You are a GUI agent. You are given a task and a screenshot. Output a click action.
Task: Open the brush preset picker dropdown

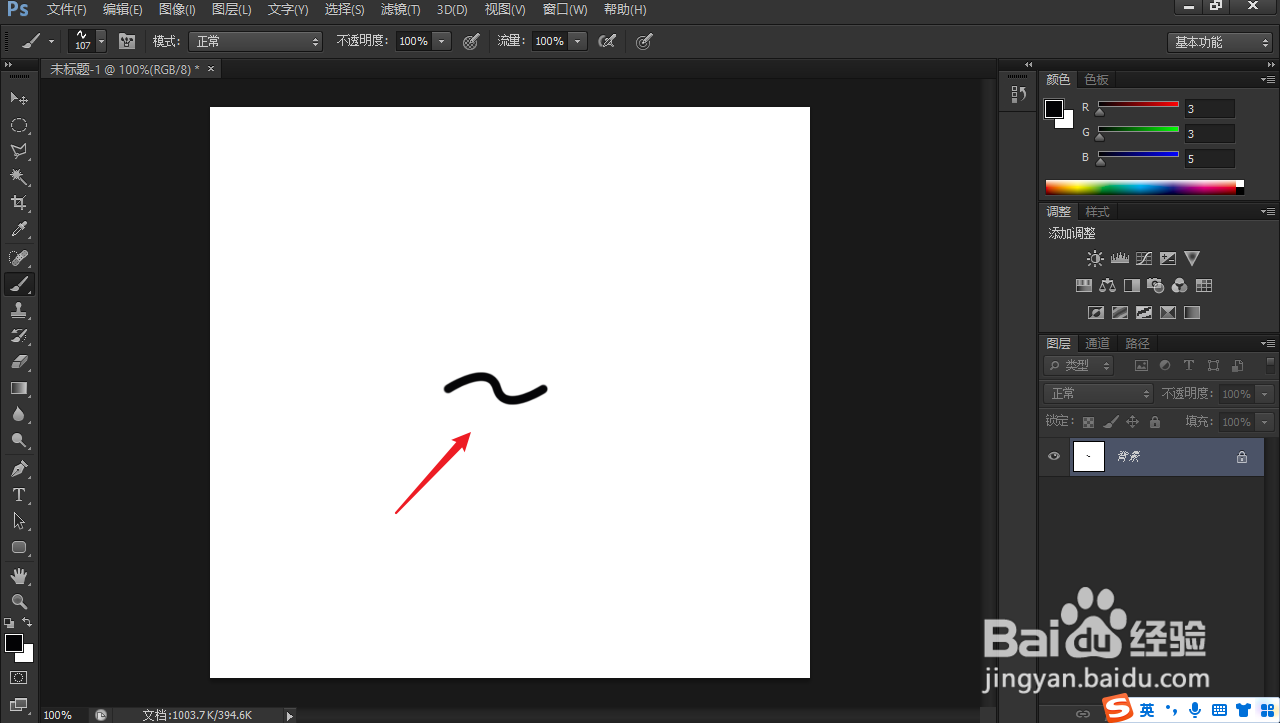[x=101, y=41]
